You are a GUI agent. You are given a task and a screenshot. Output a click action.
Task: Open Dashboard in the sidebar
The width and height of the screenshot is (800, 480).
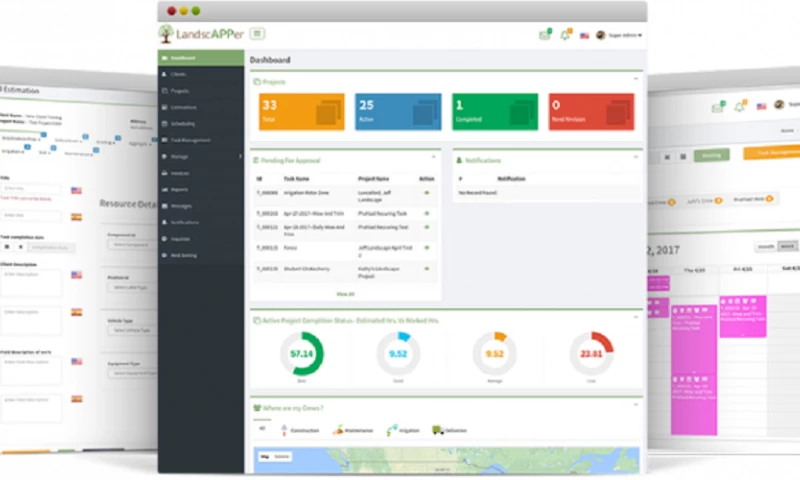tap(201, 58)
